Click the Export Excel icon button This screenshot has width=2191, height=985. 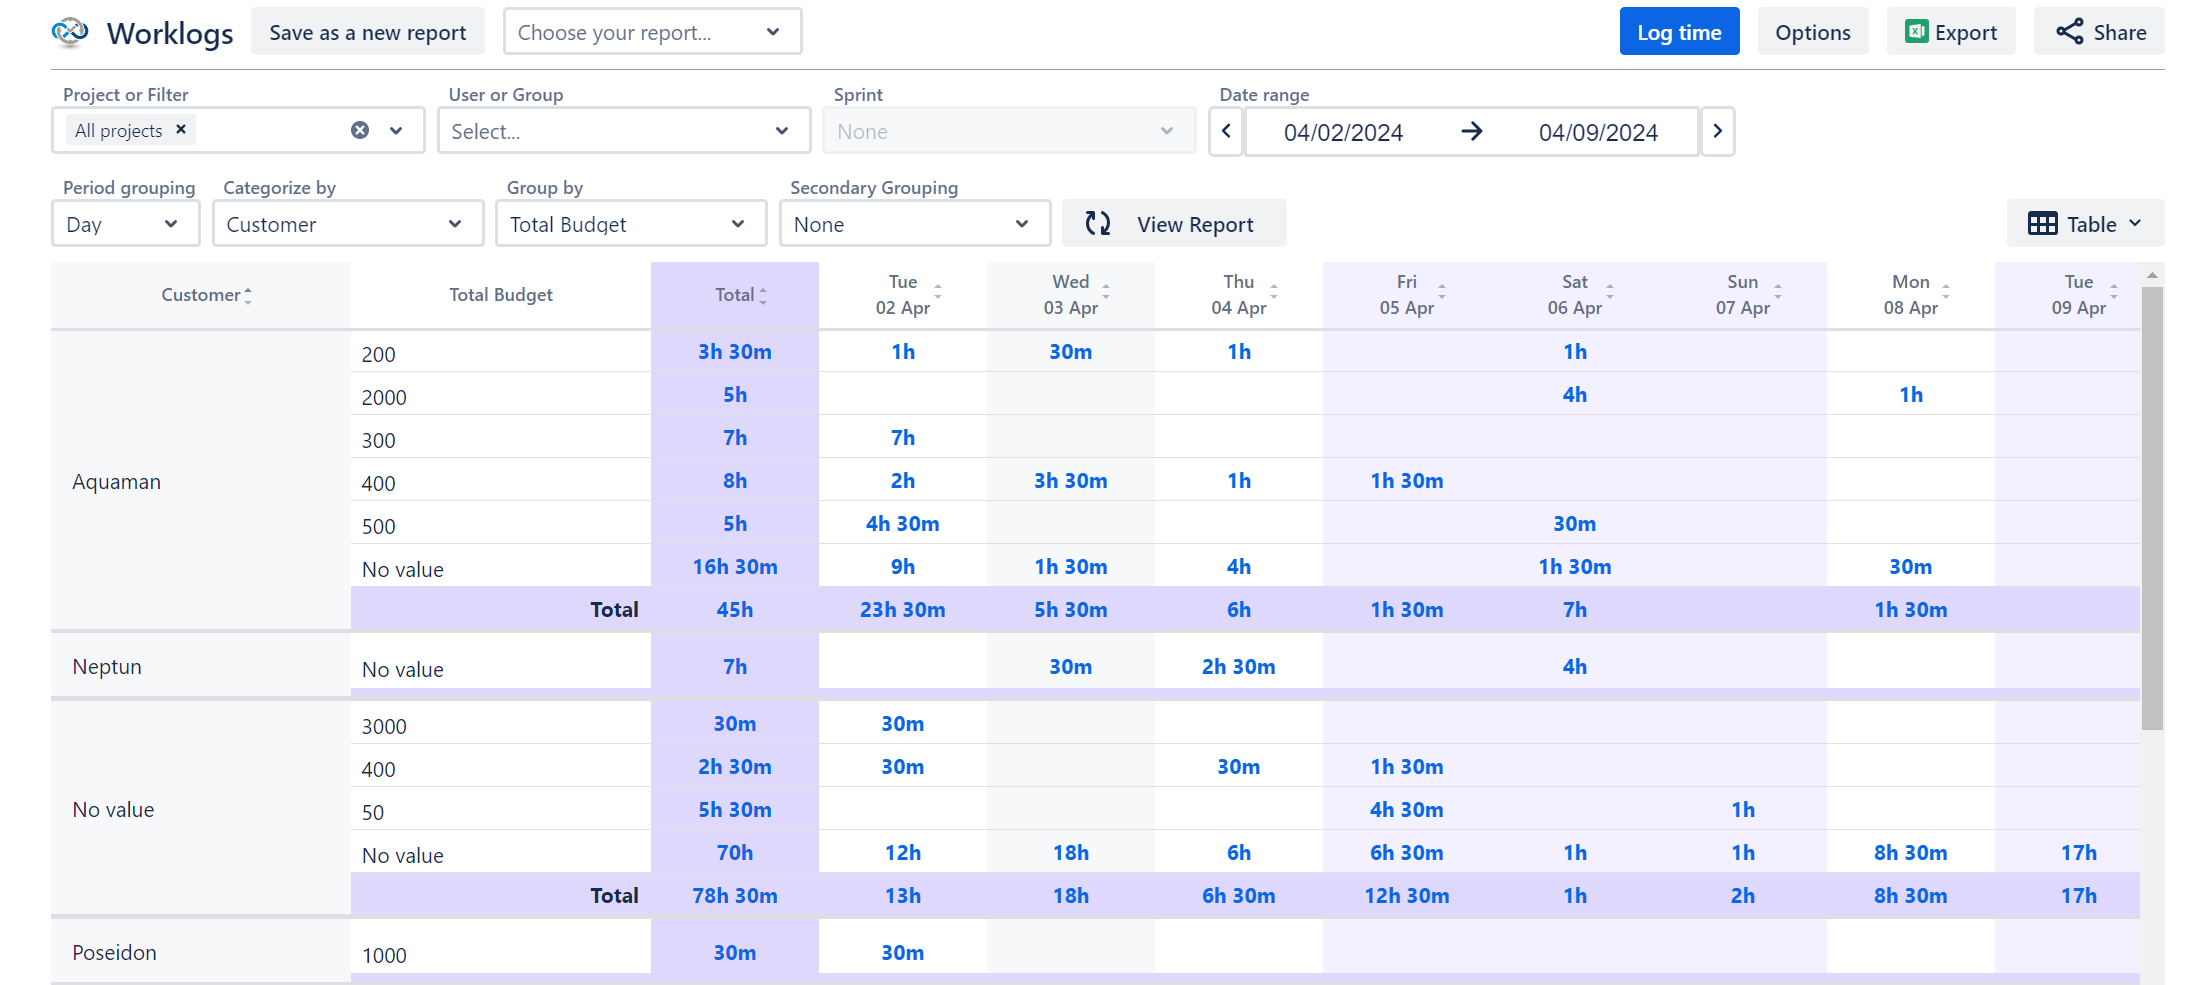1951,32
